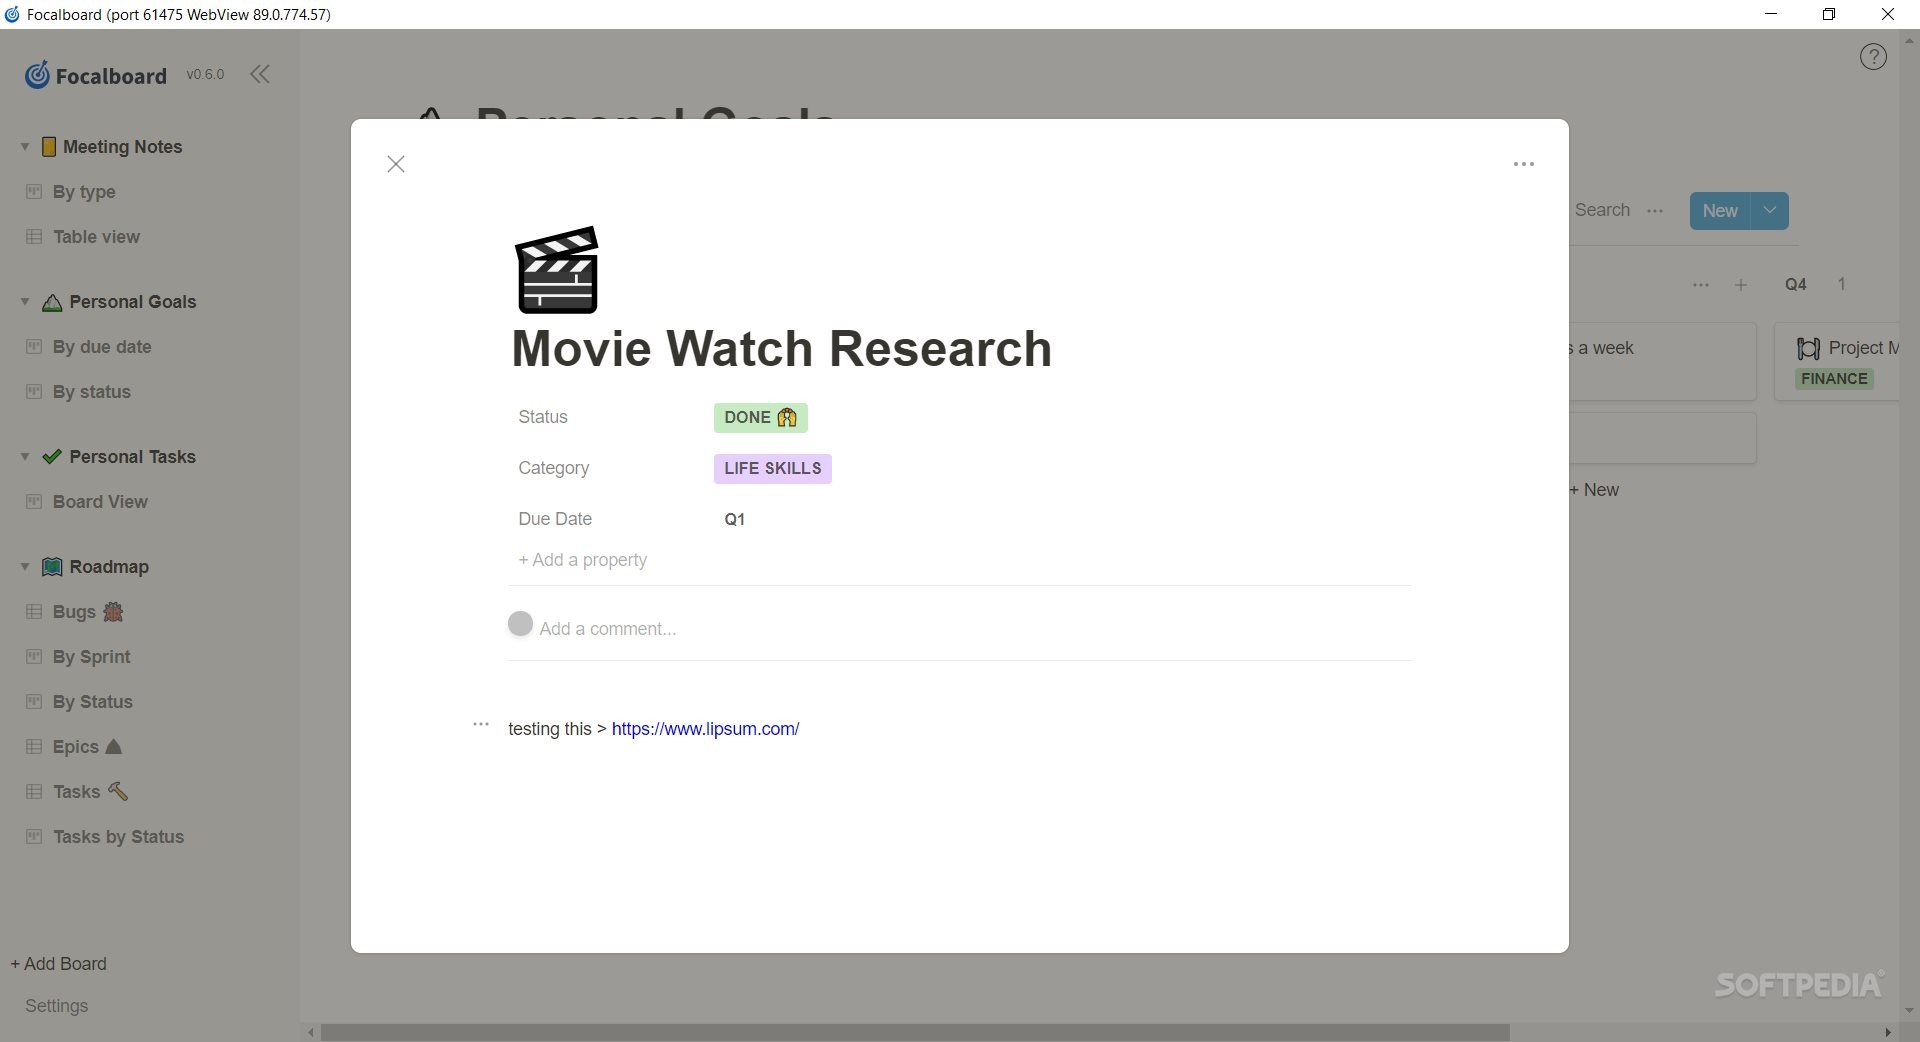Click the New card button
Image resolution: width=1920 pixels, height=1042 pixels.
1720,211
